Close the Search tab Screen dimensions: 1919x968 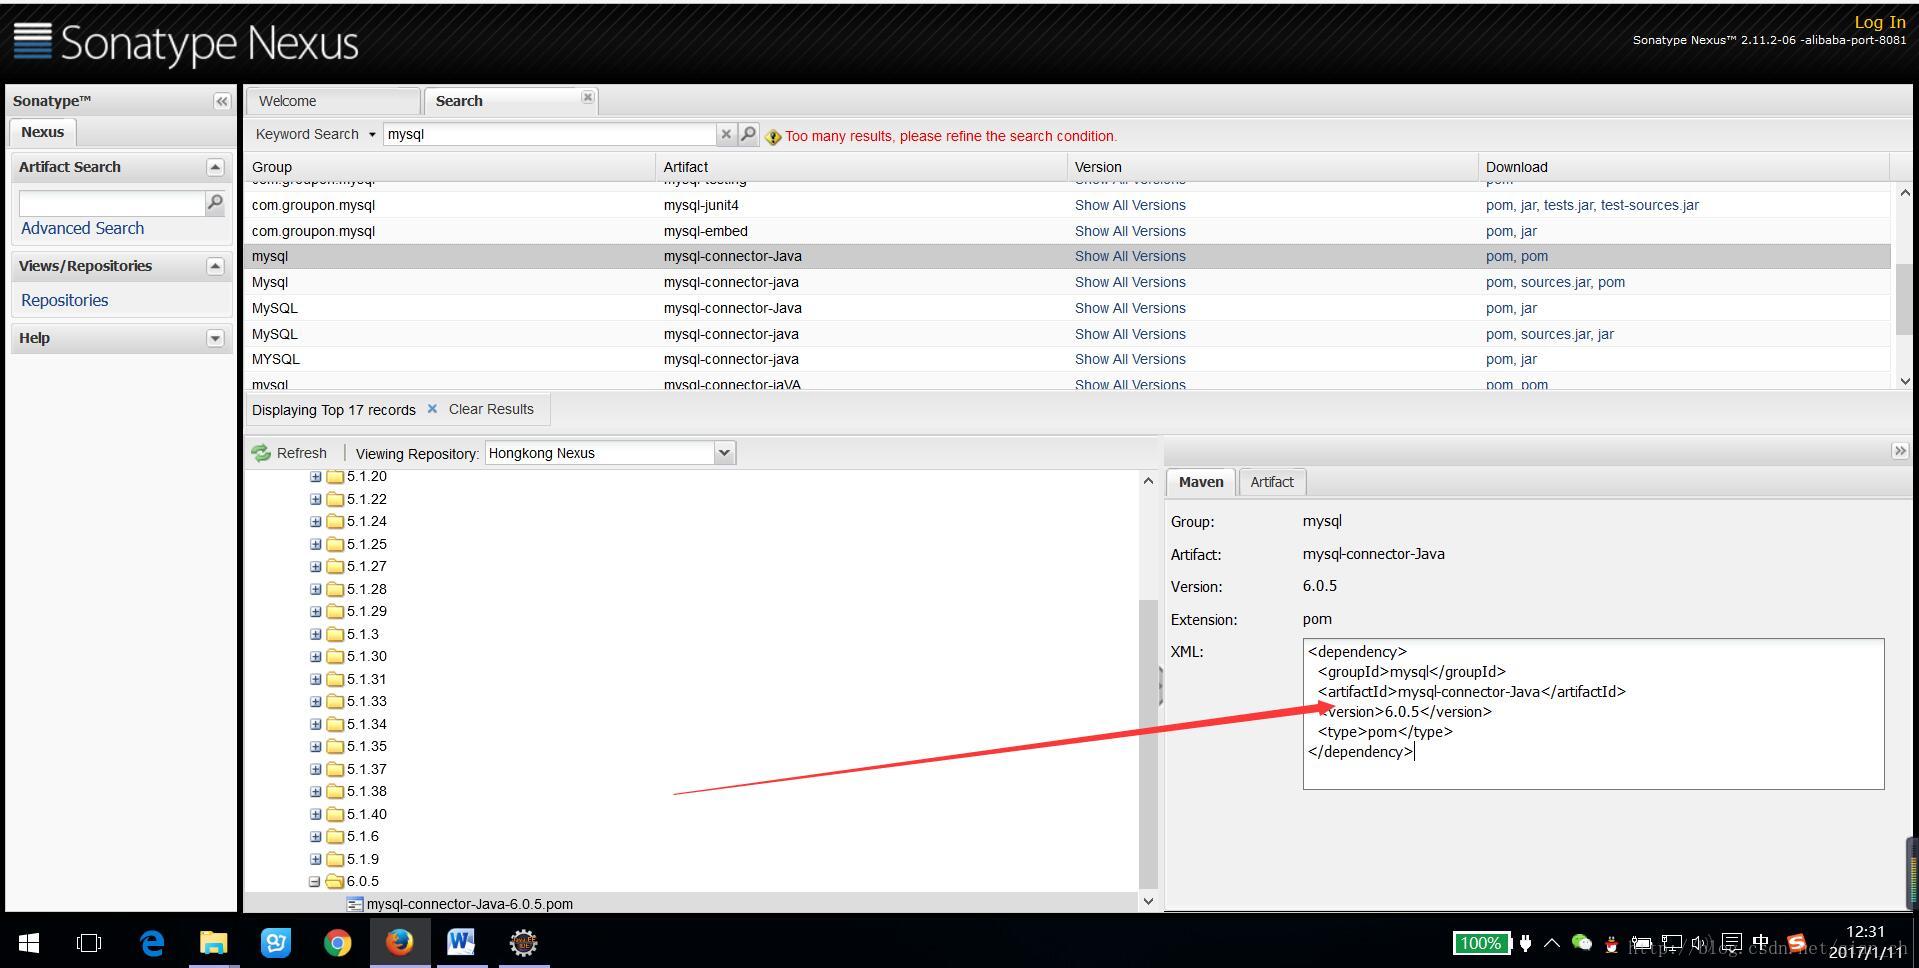pyautogui.click(x=588, y=97)
